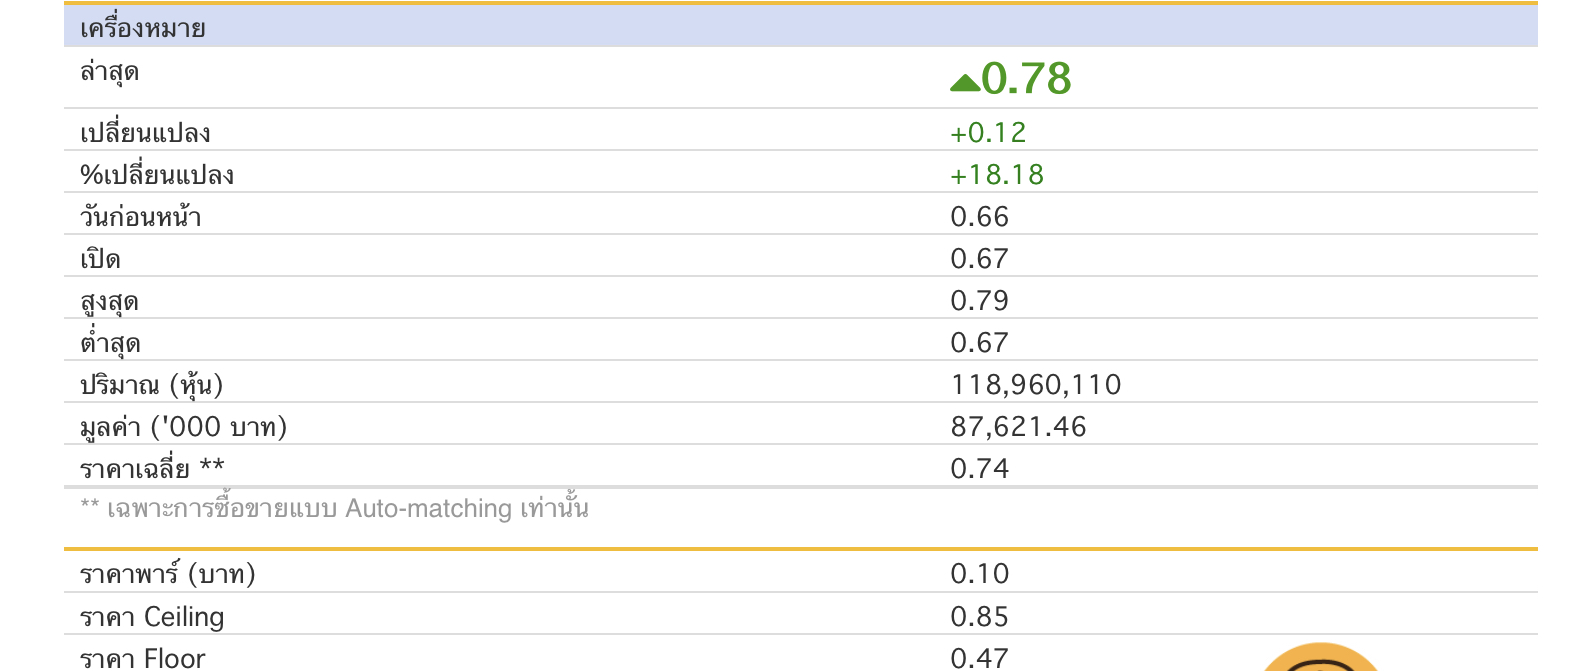Screen dimensions: 1596x671
Task: Click the par value 0.10
Action: 979,574
